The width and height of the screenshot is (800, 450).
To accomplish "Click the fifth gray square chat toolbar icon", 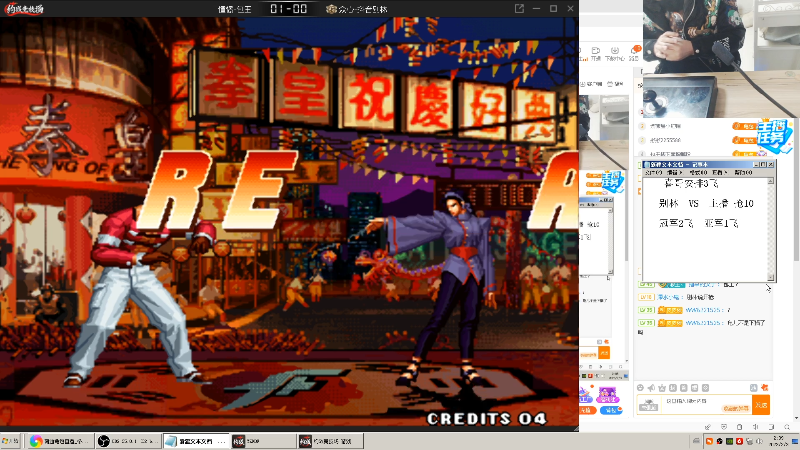I will pyautogui.click(x=684, y=388).
